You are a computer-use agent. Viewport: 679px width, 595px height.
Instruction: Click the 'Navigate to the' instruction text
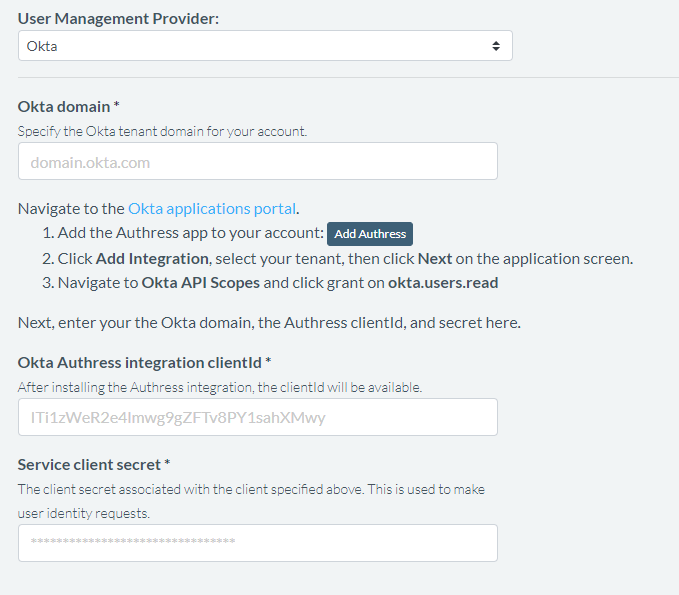coord(72,209)
